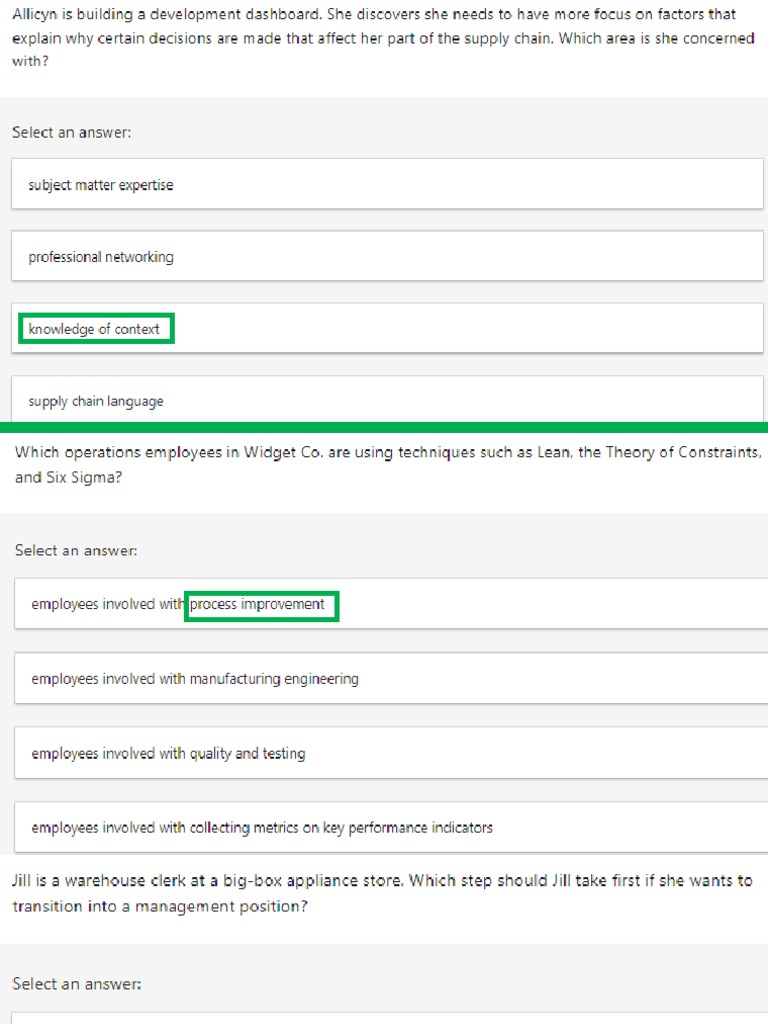Click the Jill warehouse clerk question text

pos(380,893)
